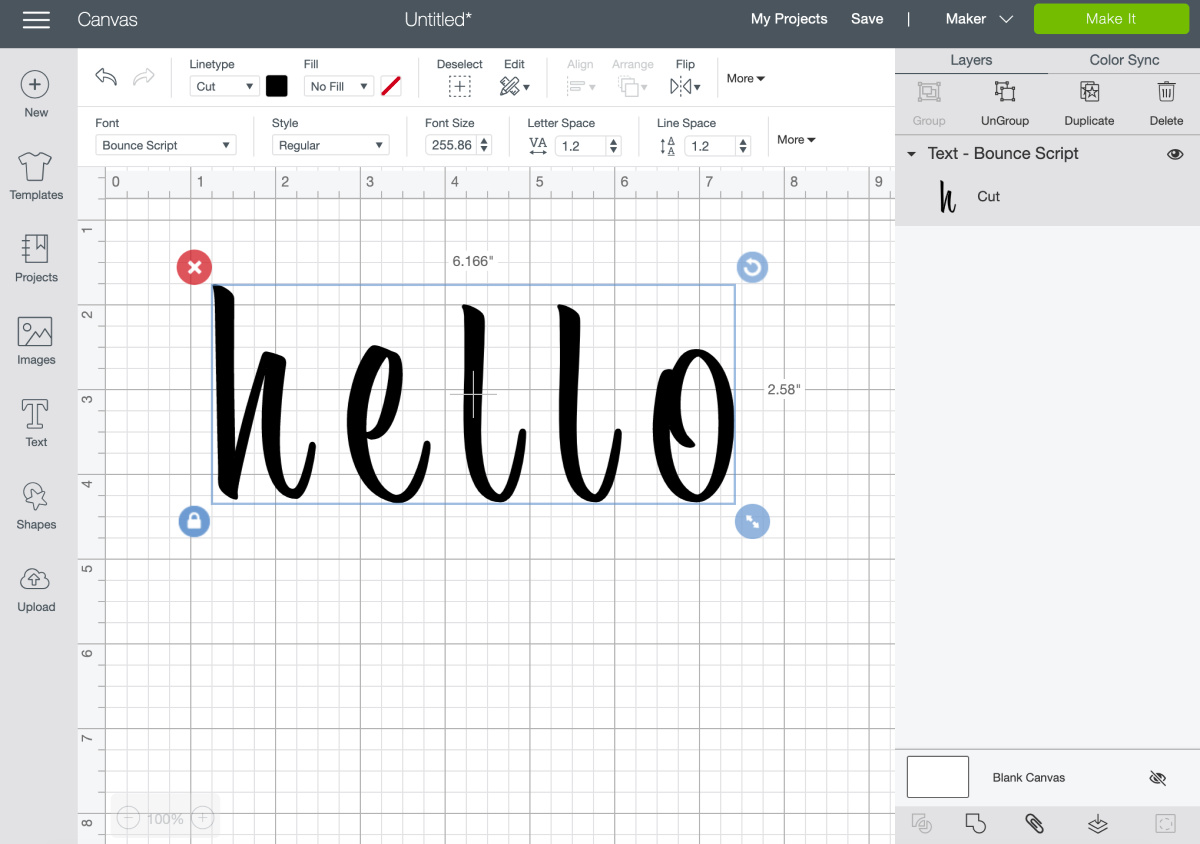This screenshot has height=844, width=1200.
Task: Open the Shapes tool
Action: tap(35, 506)
